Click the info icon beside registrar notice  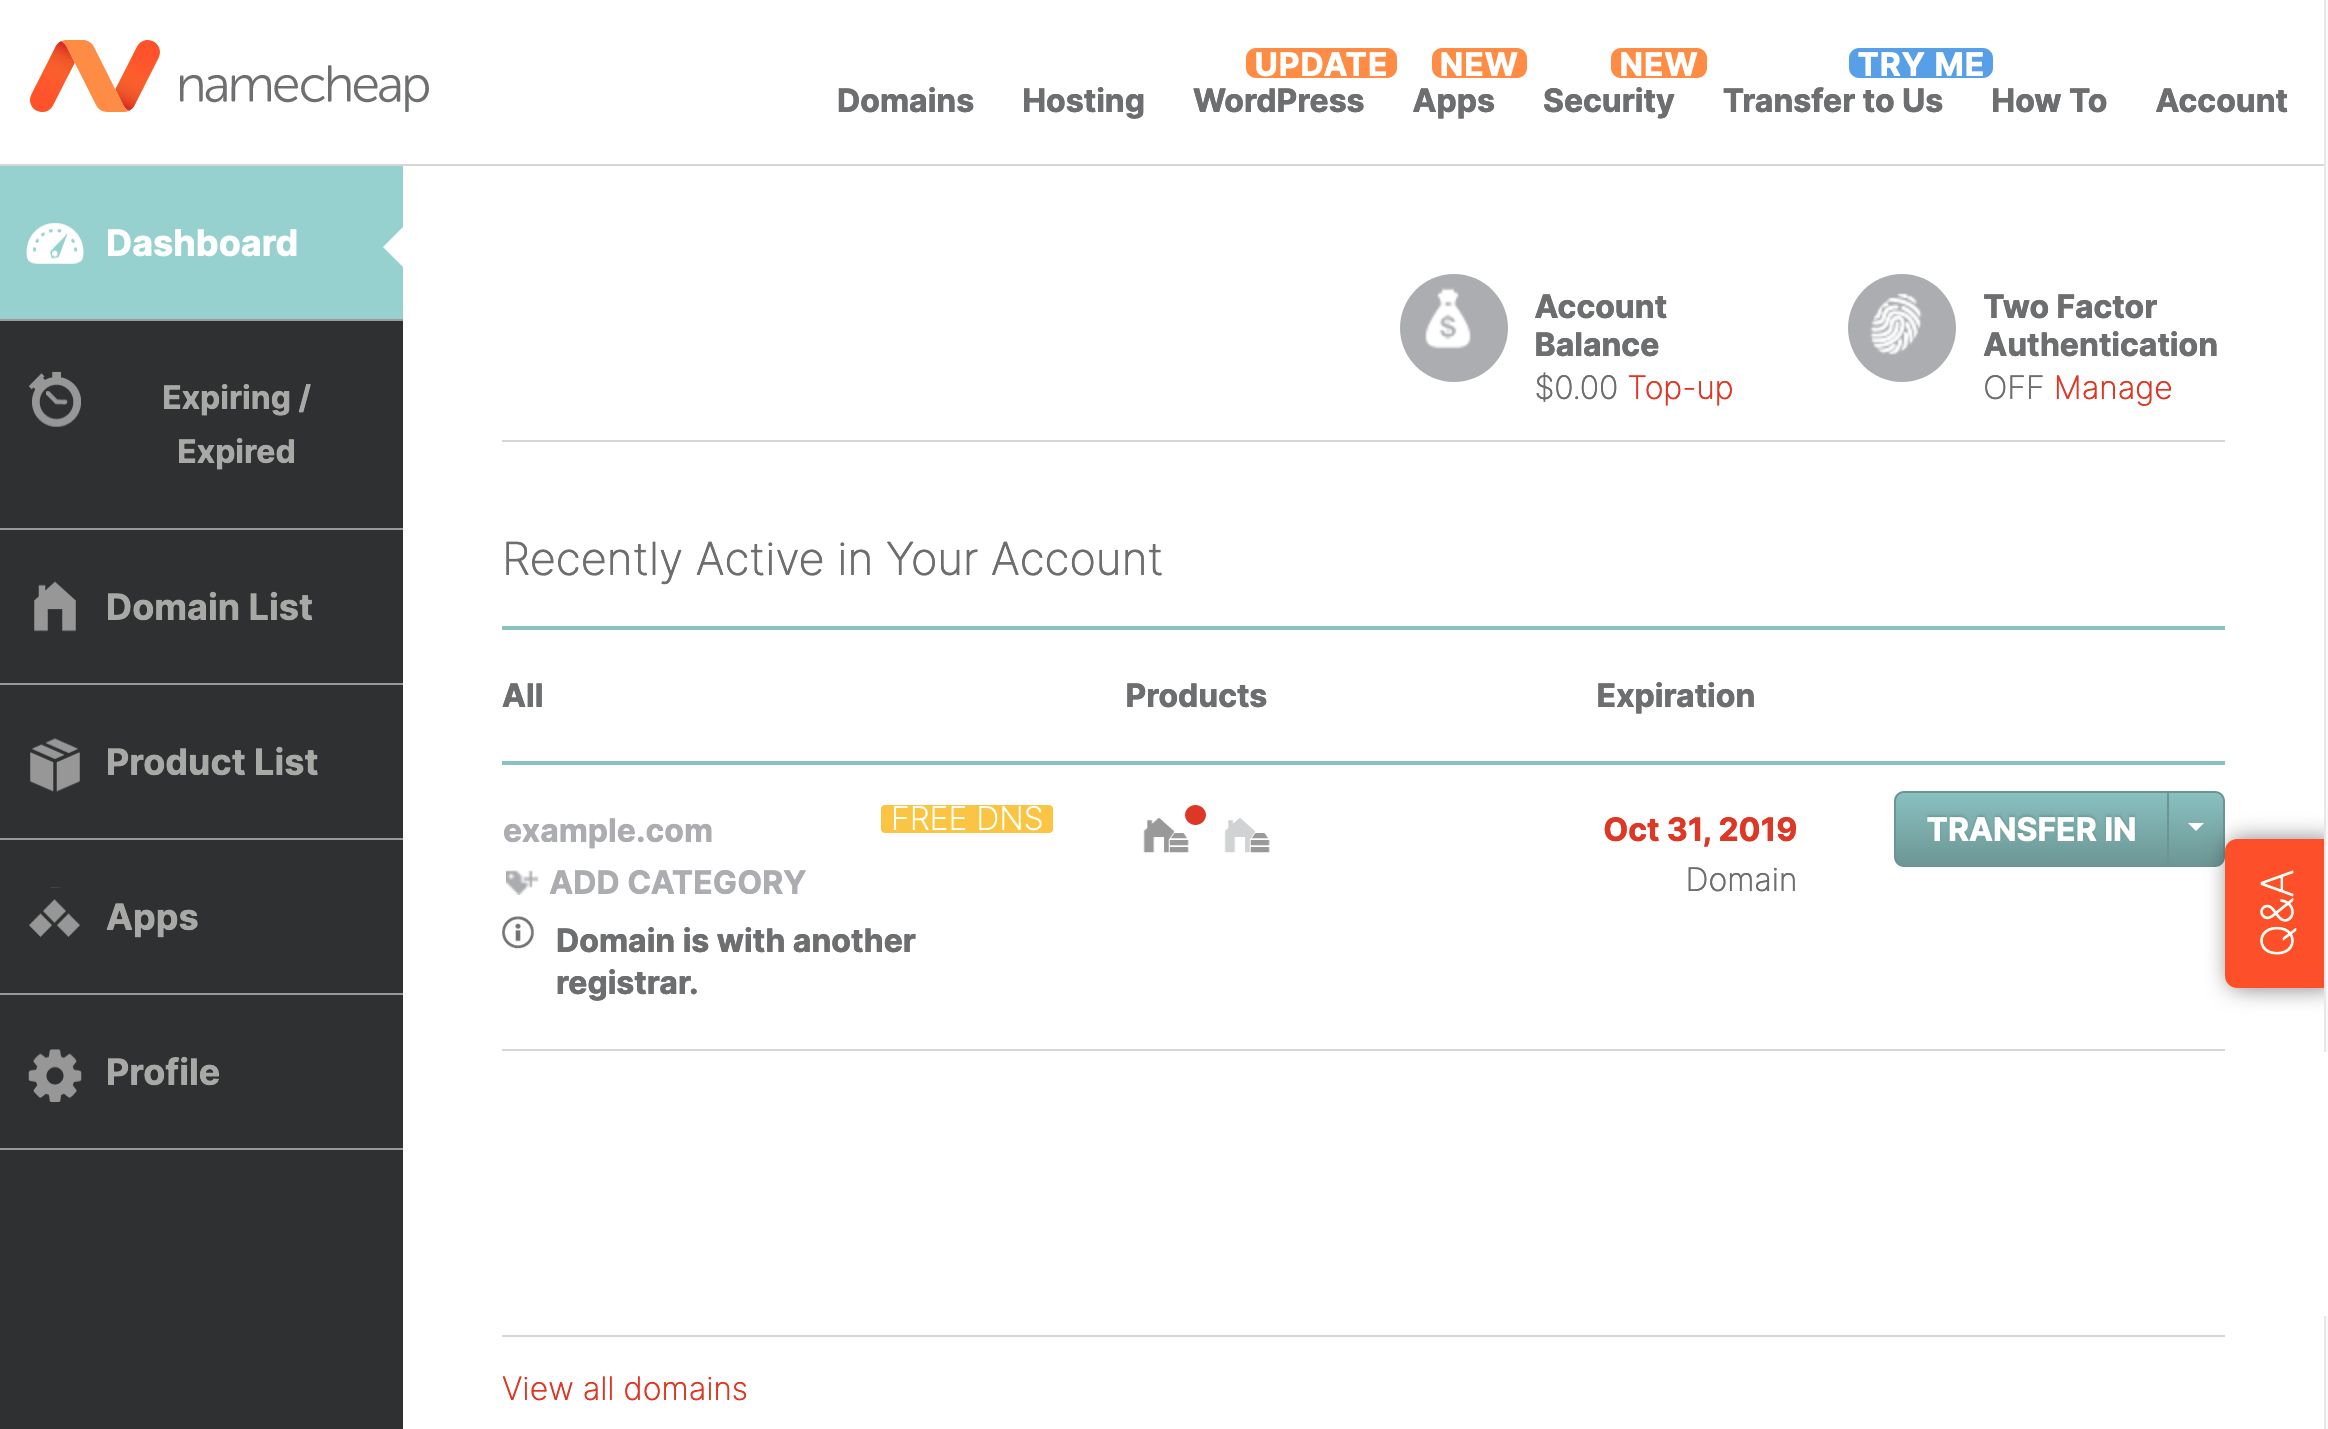click(518, 933)
